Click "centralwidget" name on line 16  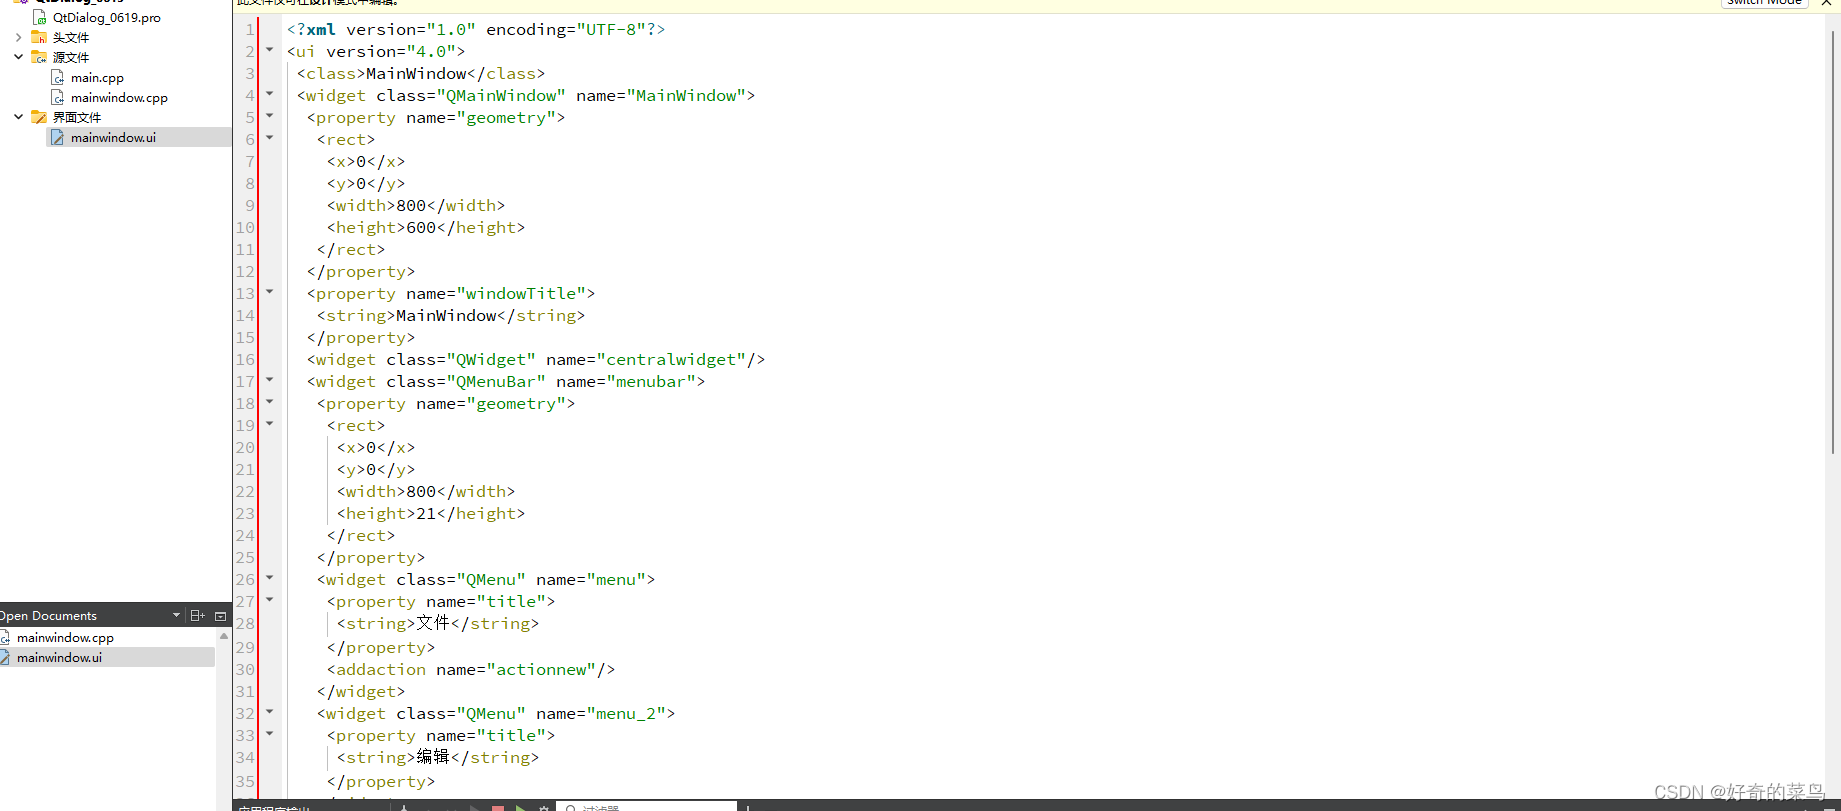(x=671, y=359)
